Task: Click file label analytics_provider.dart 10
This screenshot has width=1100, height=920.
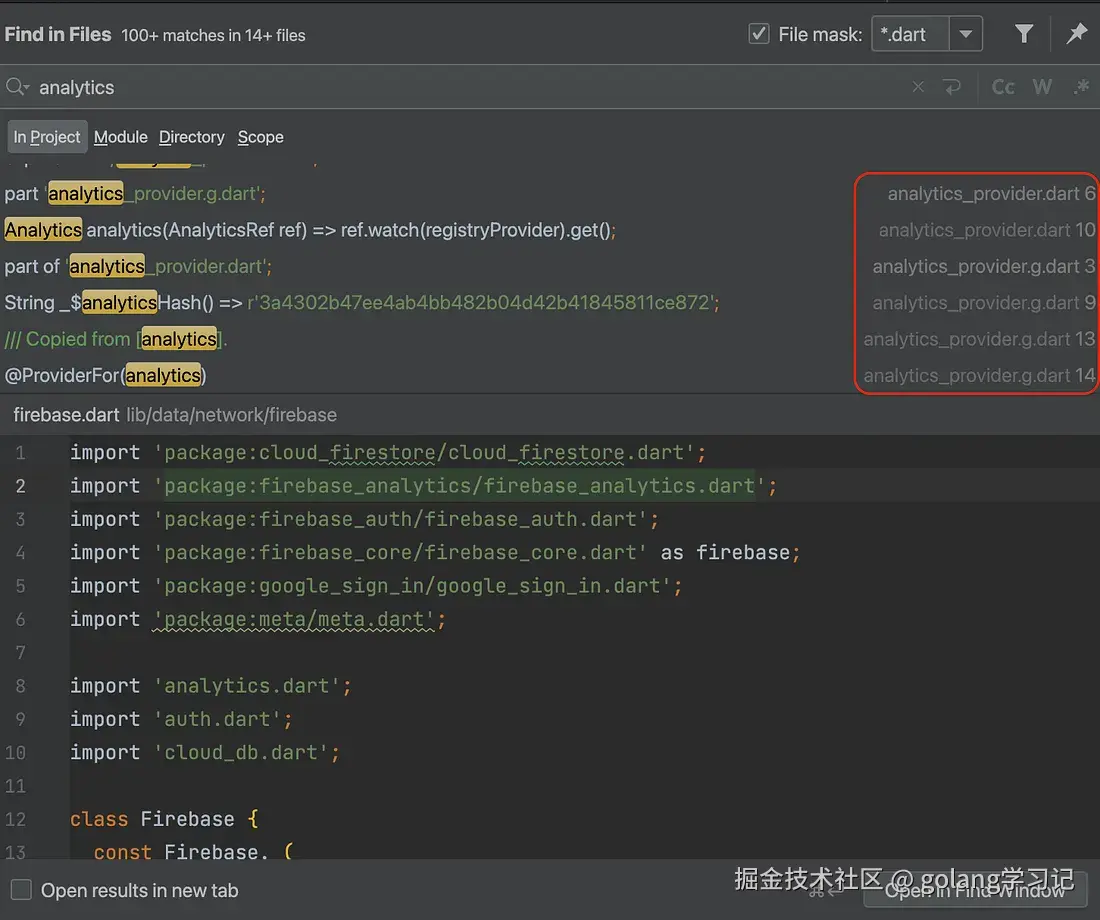Action: 987,230
